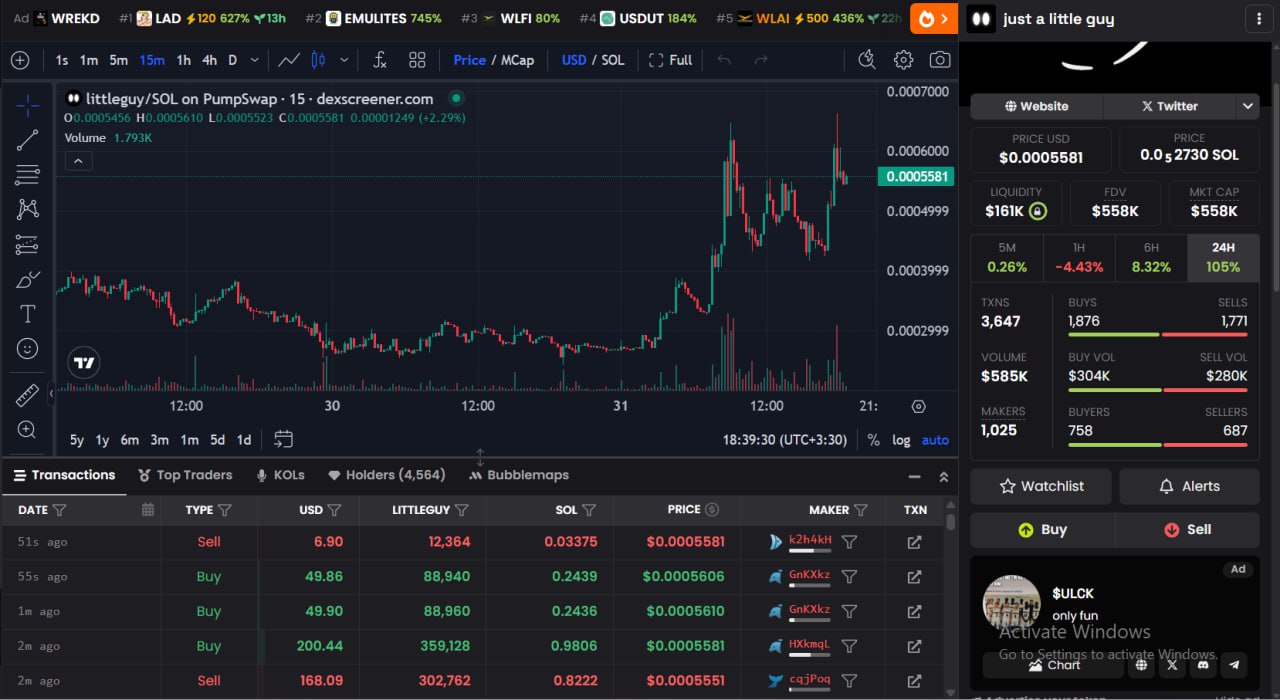Image resolution: width=1280 pixels, height=700 pixels.
Task: Filter by TYPE column funnel
Action: (224, 510)
